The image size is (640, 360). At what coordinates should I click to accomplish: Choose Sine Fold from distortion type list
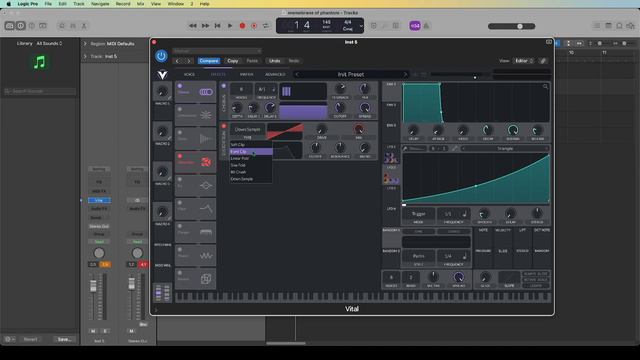tap(251, 165)
